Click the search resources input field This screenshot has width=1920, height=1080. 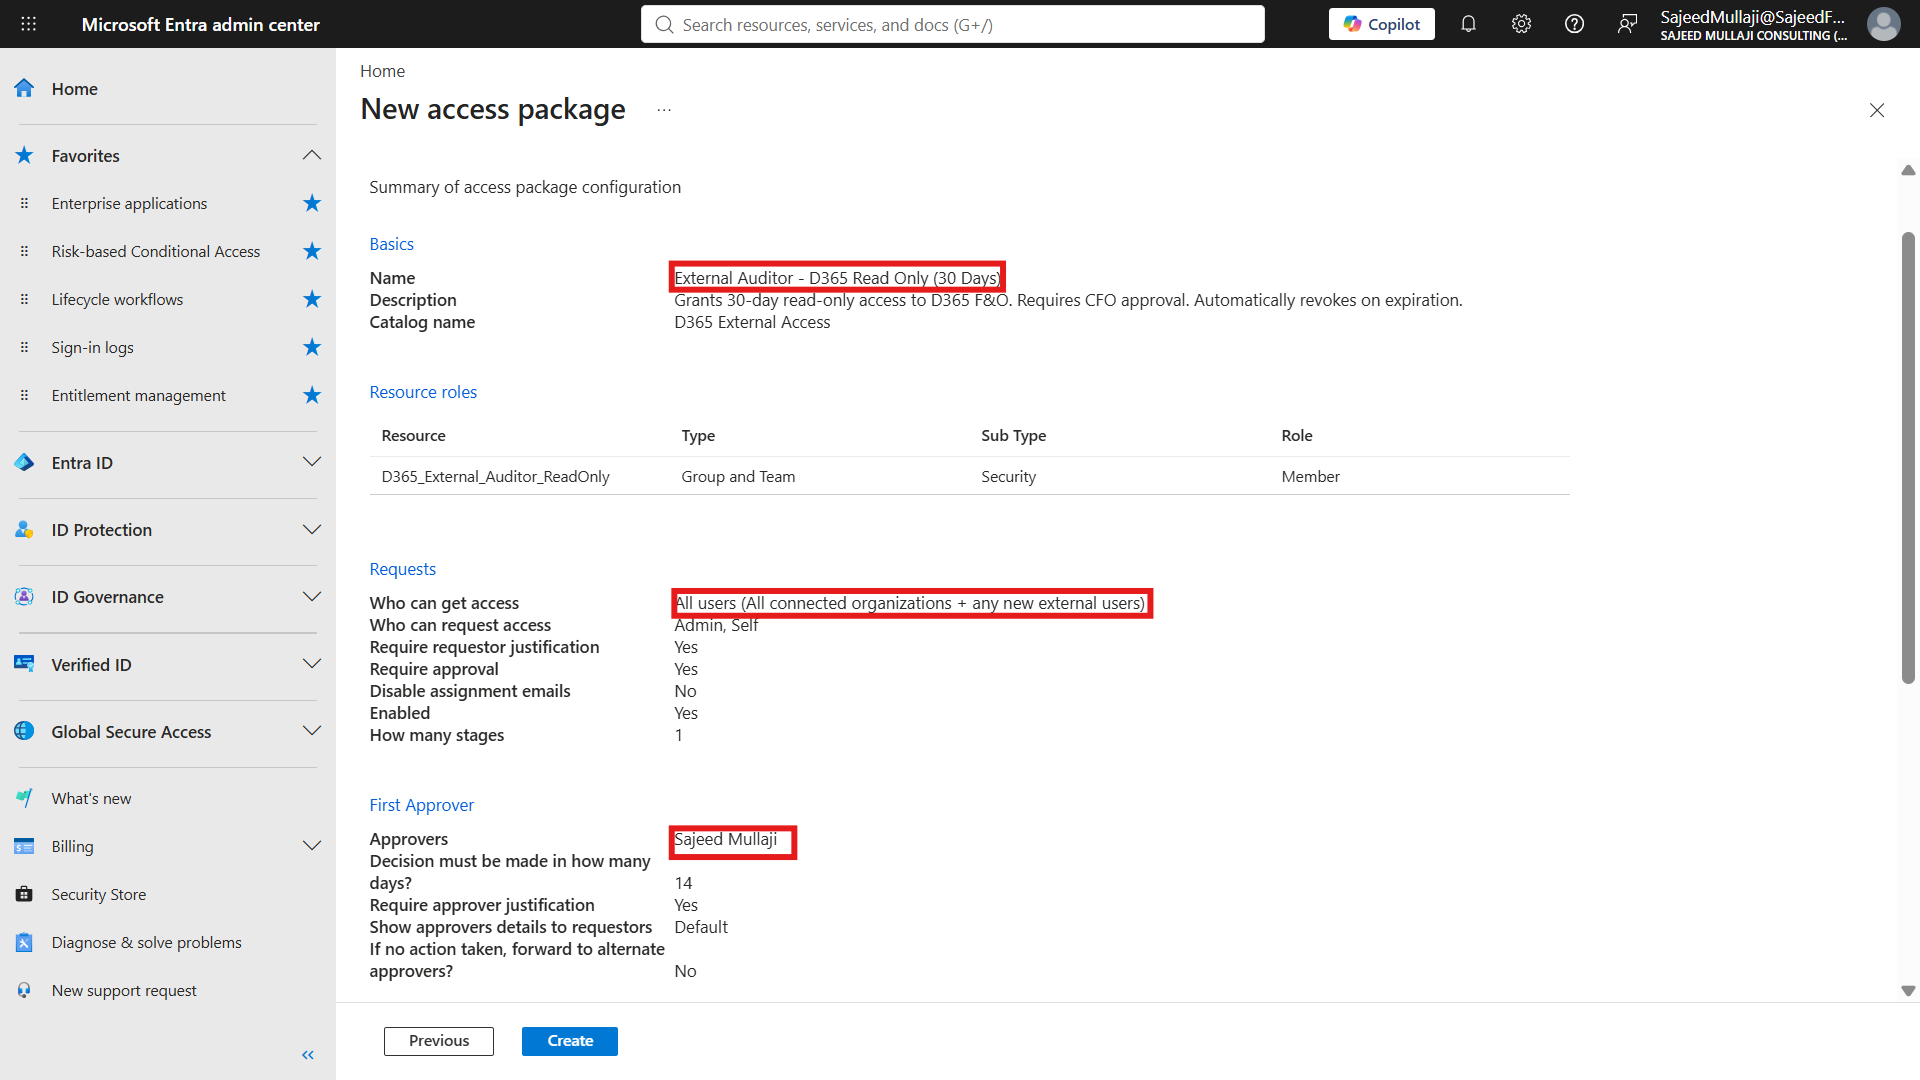tap(953, 24)
